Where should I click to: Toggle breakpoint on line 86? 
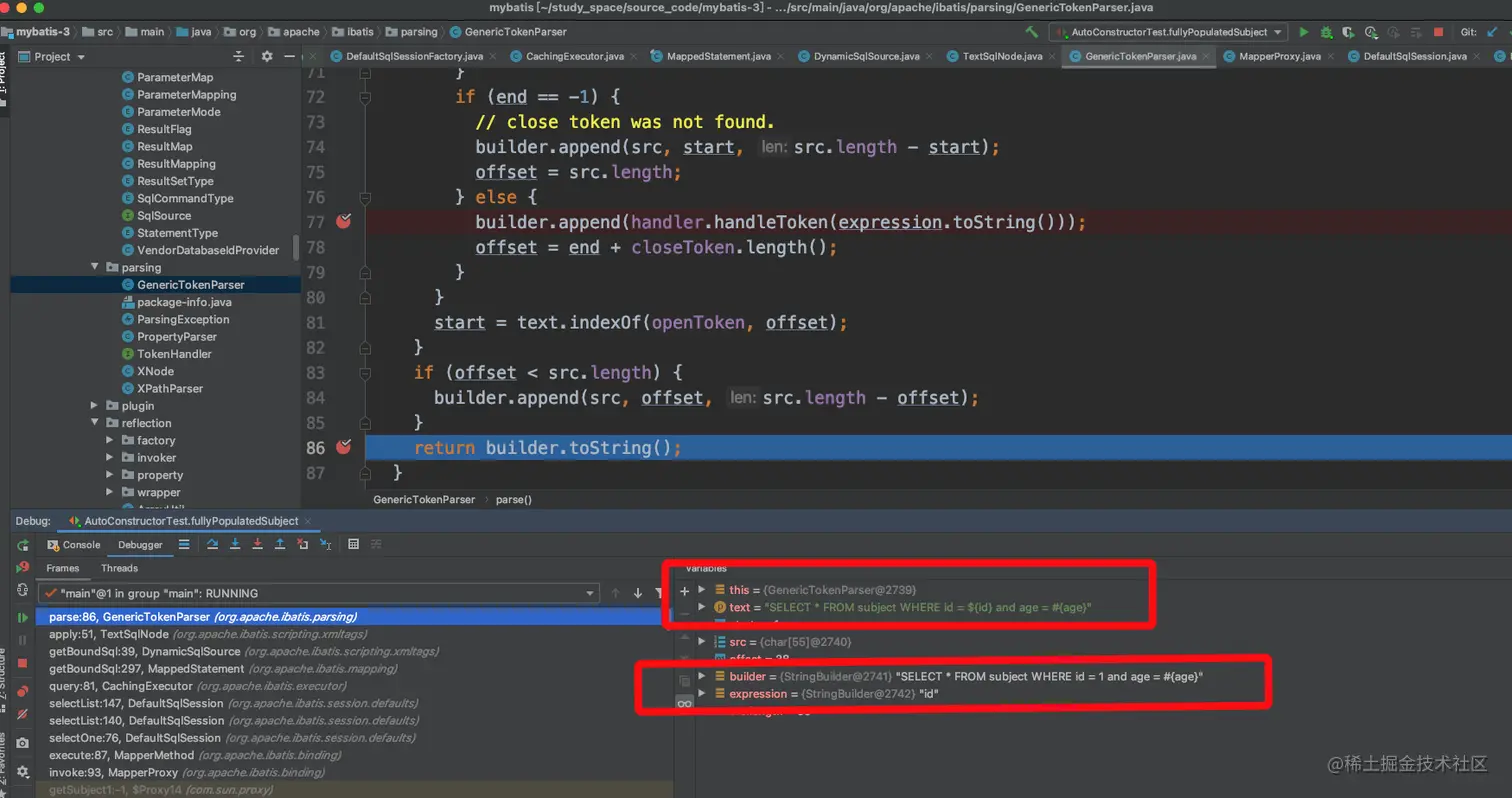[344, 447]
